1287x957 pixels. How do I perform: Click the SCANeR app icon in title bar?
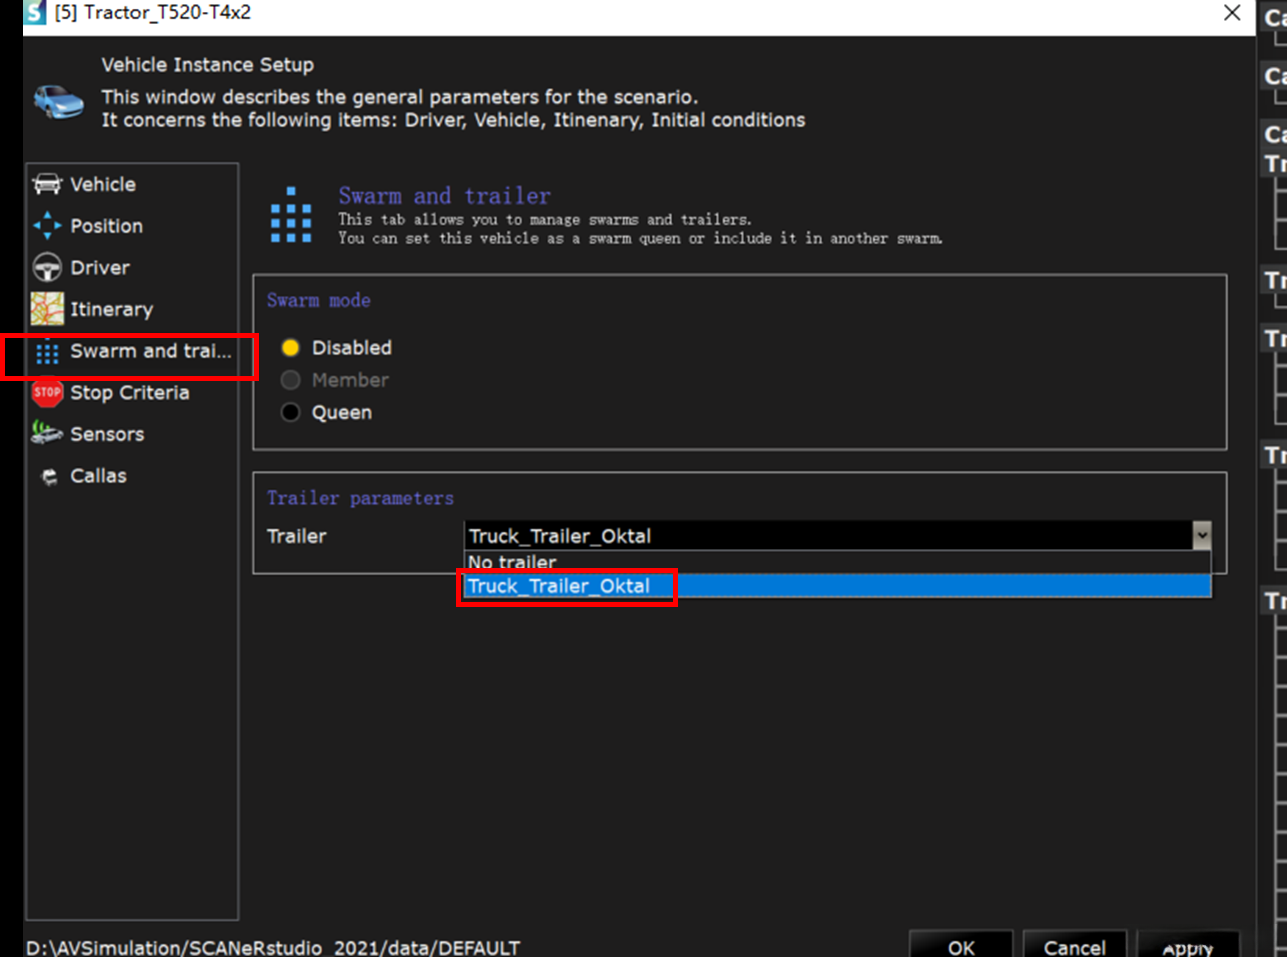click(35, 13)
